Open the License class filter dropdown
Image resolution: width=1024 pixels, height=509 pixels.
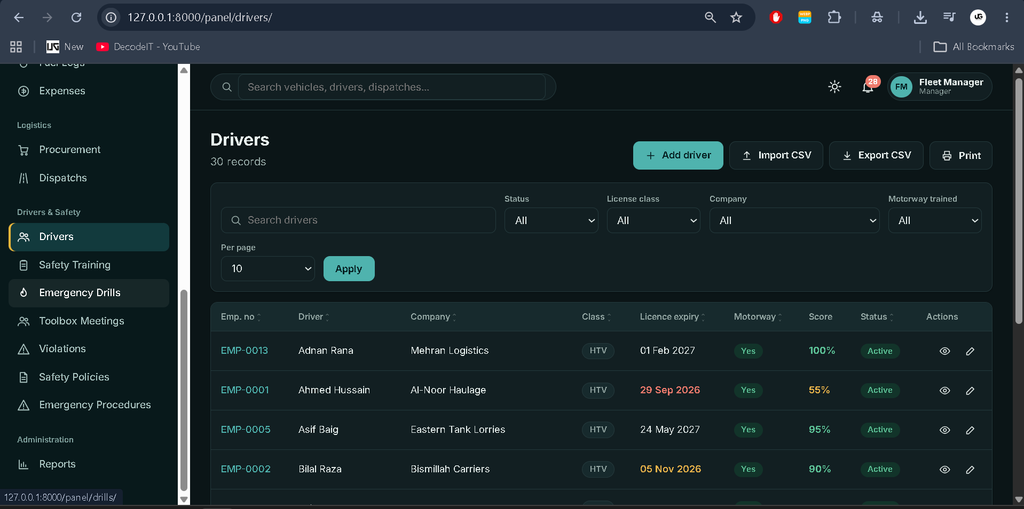point(654,220)
